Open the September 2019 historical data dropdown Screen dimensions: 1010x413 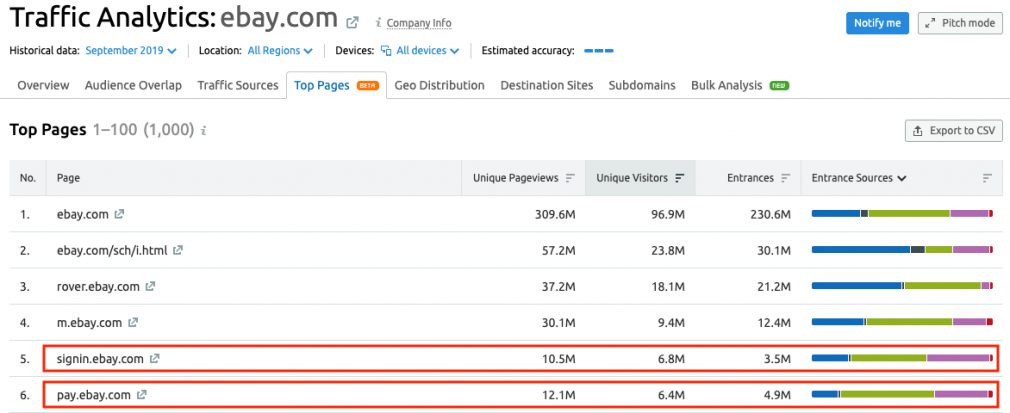tap(131, 50)
